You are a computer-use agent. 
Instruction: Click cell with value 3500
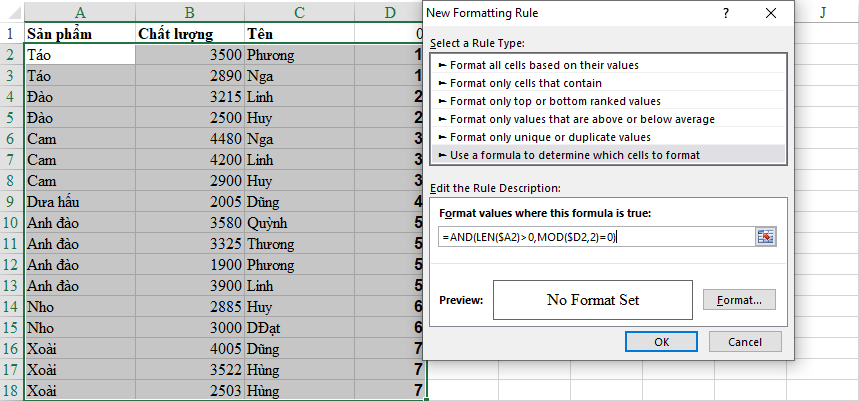190,55
